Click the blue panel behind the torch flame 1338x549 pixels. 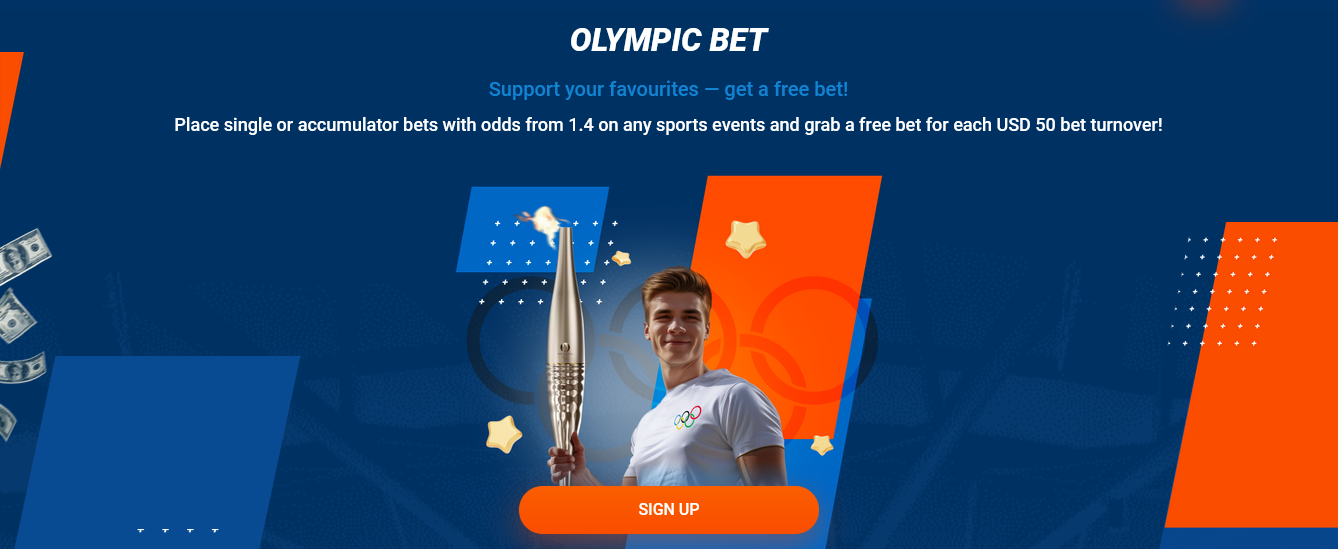532,229
